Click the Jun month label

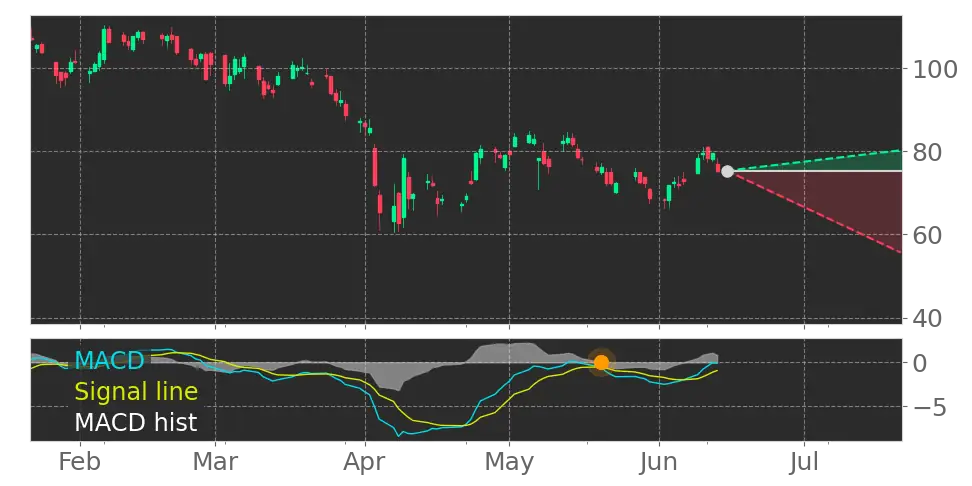(x=659, y=462)
